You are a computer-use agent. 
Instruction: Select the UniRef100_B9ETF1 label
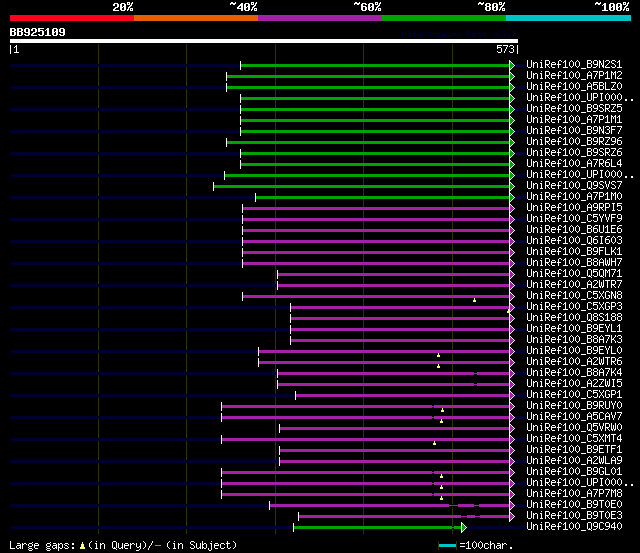tap(574, 450)
